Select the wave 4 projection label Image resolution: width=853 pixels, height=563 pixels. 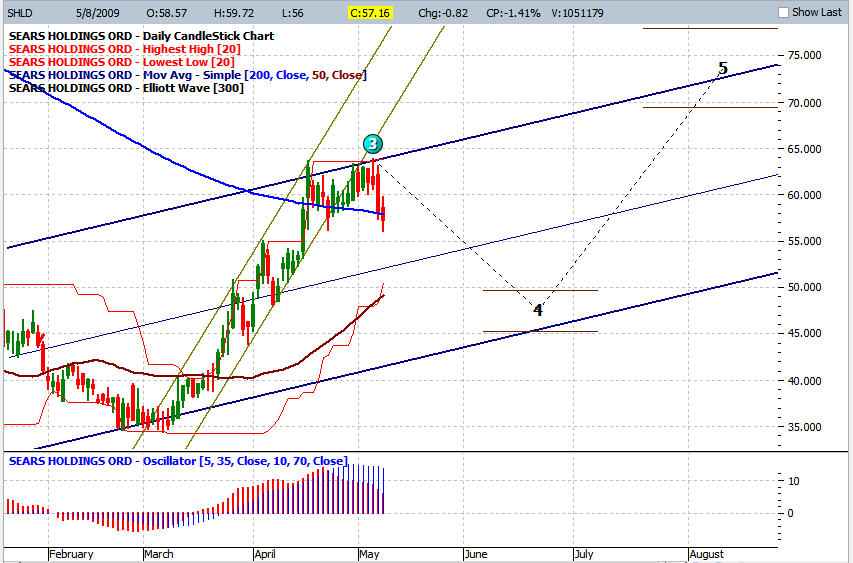(537, 310)
